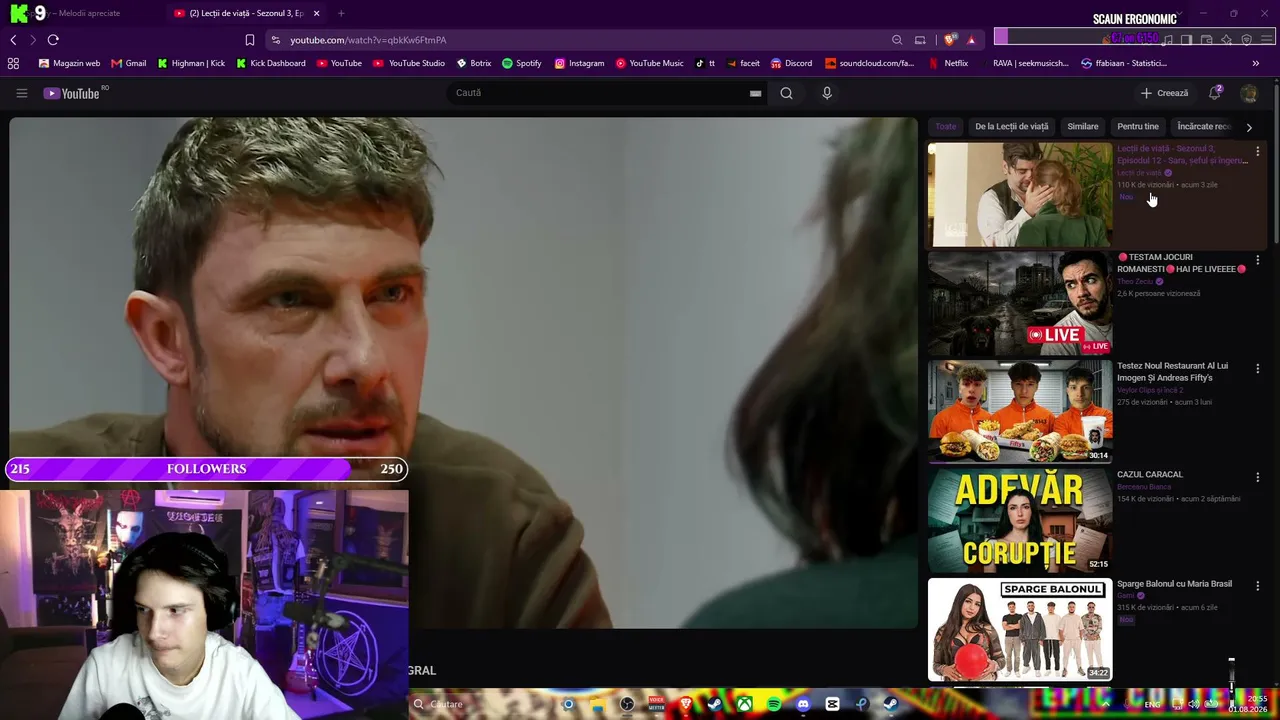The width and height of the screenshot is (1280, 720).
Task: Open options for Sparge Balonul cu Maria Brasil
Action: [1257, 586]
